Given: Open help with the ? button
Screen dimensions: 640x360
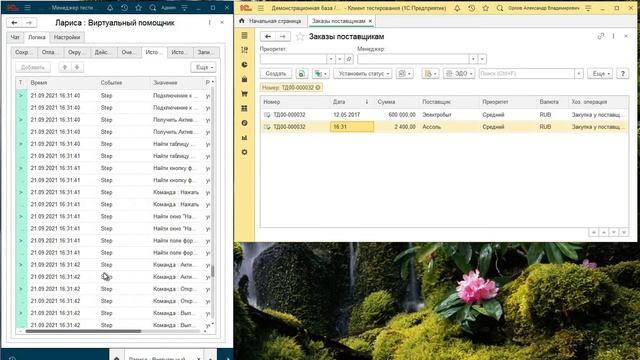Looking at the screenshot, I should (x=622, y=73).
